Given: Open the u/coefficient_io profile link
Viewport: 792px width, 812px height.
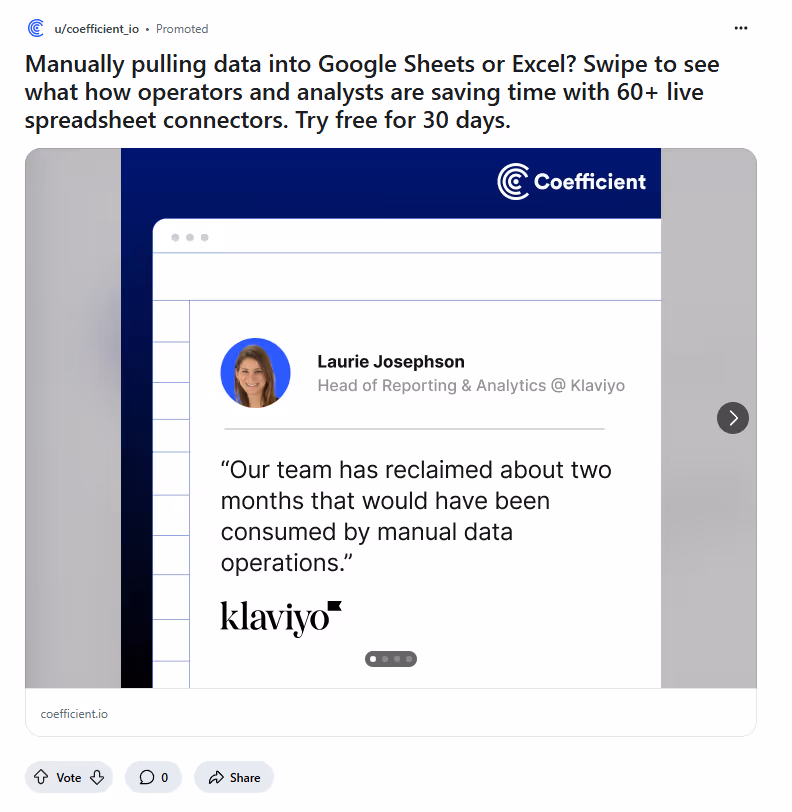Looking at the screenshot, I should [x=100, y=28].
